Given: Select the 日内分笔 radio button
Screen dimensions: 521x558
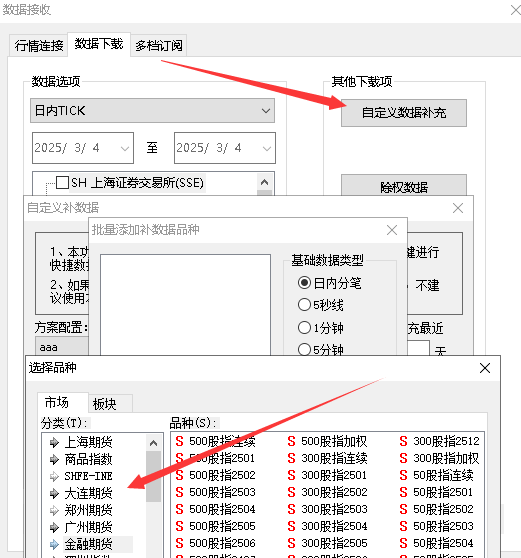Looking at the screenshot, I should coord(304,283).
